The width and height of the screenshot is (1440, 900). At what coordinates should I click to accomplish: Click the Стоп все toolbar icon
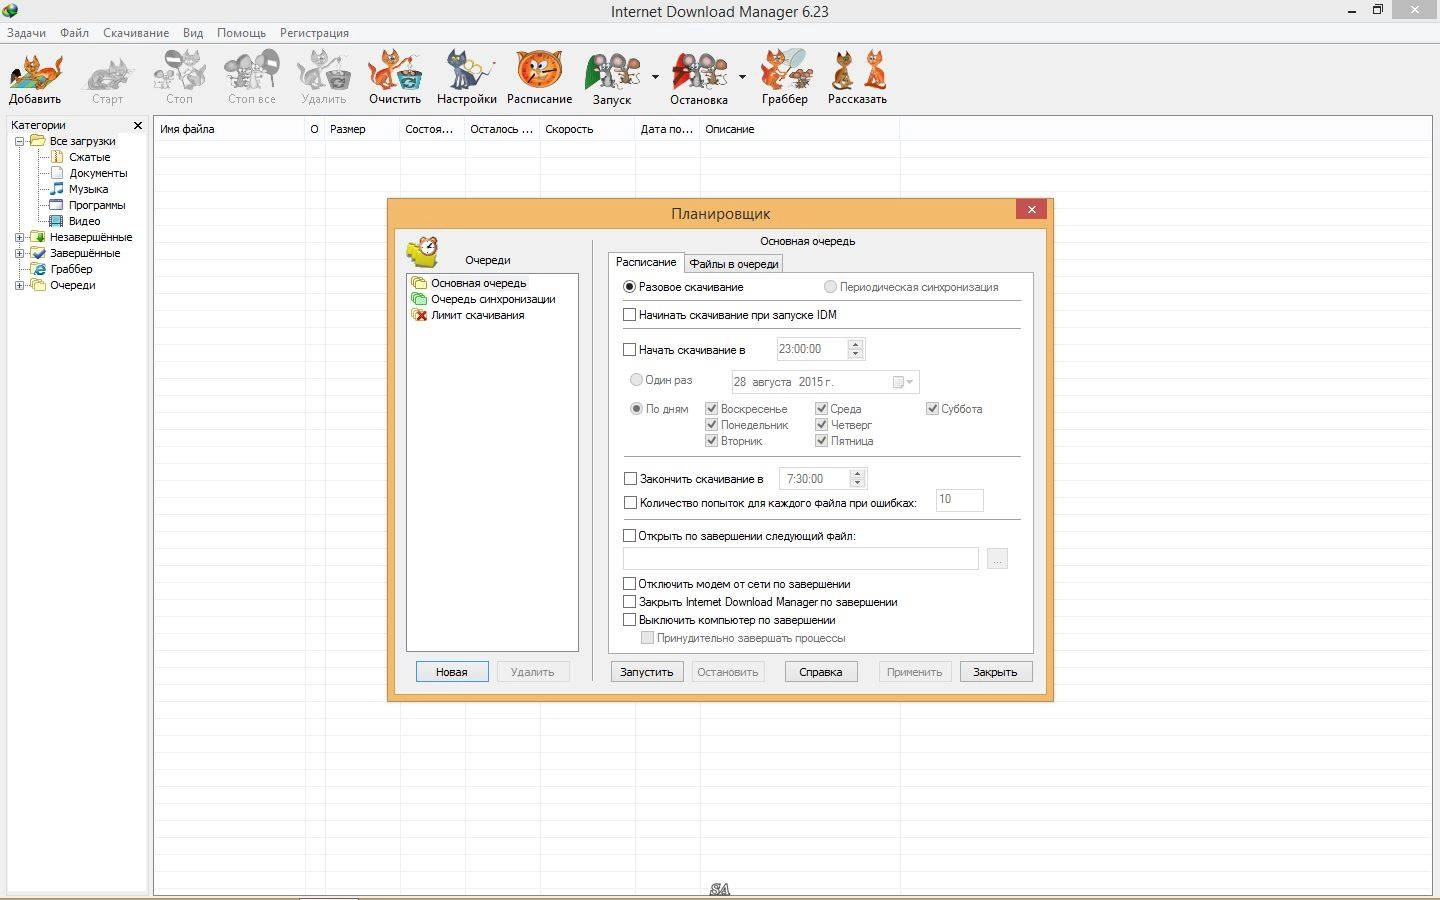pos(251,78)
